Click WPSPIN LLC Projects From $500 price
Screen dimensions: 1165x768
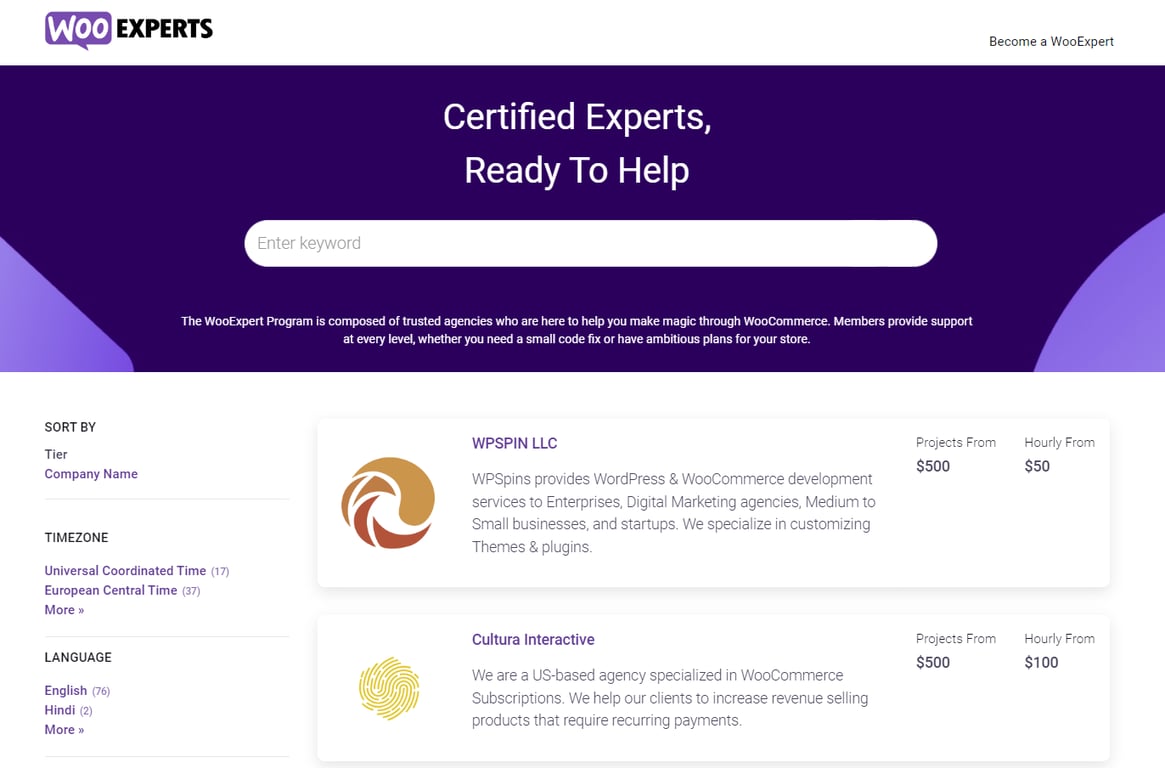(932, 466)
